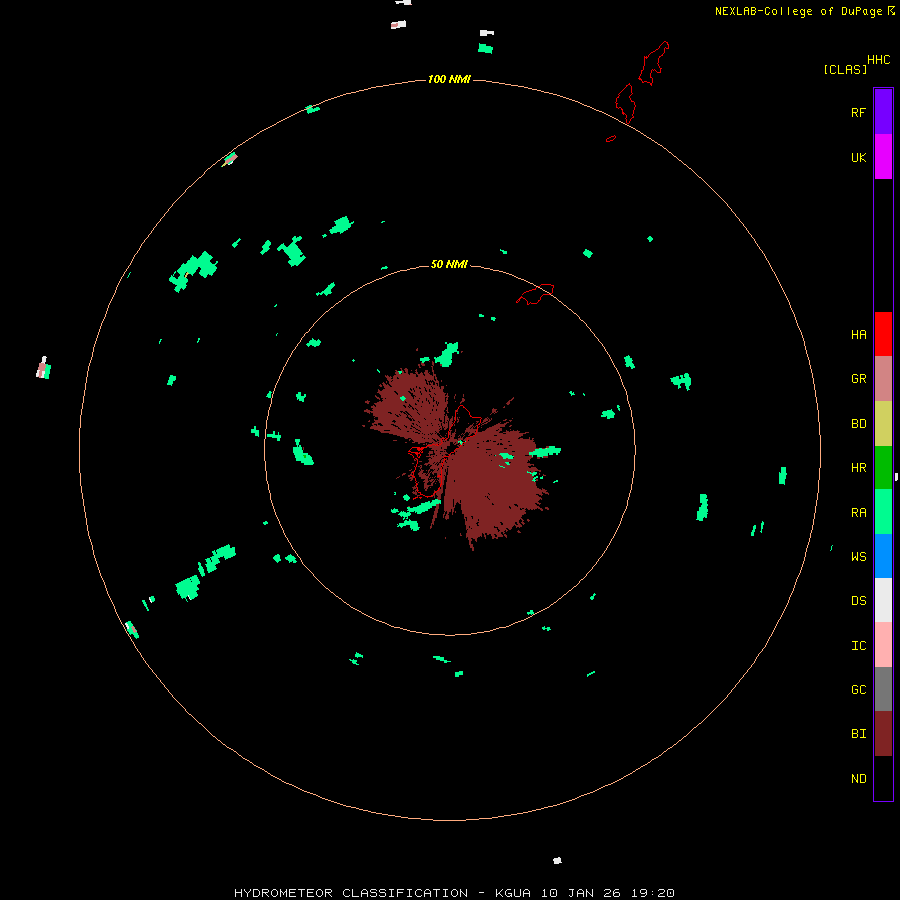Click the 'HHC' product code text
The width and height of the screenshot is (900, 900).
pyautogui.click(x=878, y=60)
